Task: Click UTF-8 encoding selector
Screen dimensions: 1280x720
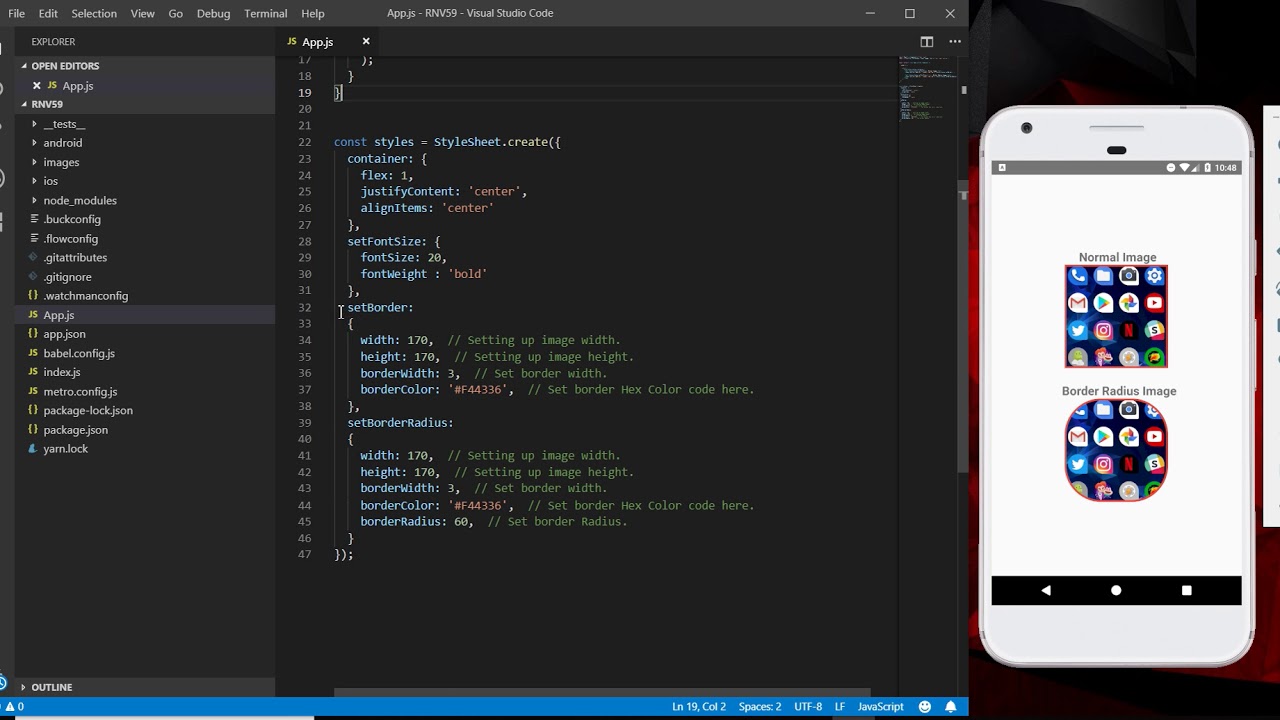Action: (x=808, y=706)
